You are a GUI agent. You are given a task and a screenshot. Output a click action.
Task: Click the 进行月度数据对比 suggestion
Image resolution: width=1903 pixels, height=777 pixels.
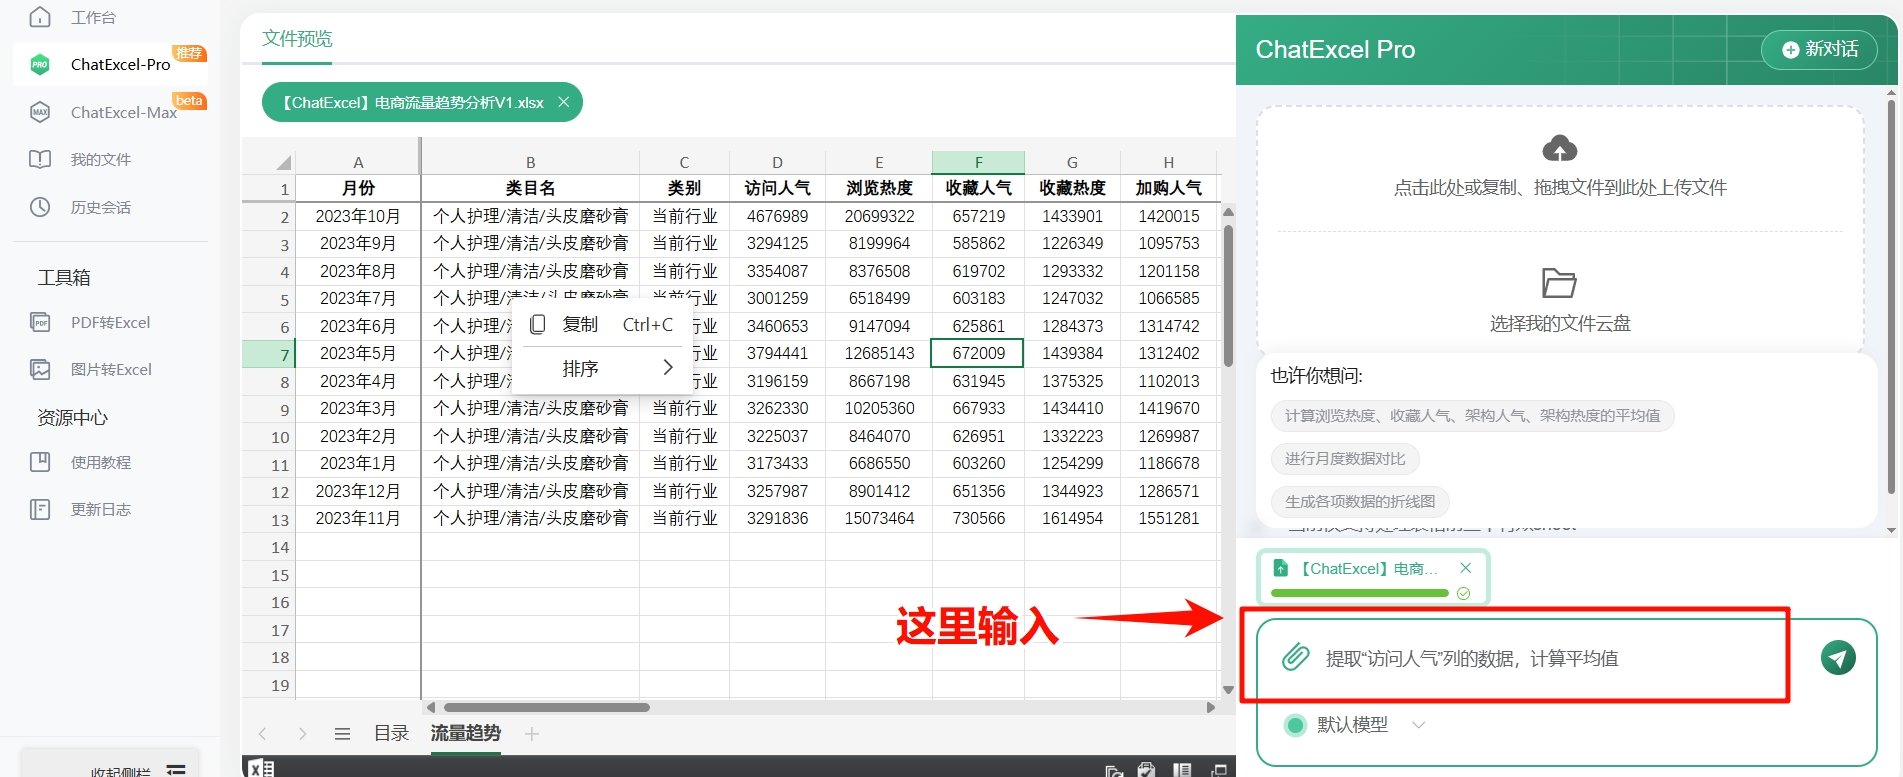[x=1344, y=459]
